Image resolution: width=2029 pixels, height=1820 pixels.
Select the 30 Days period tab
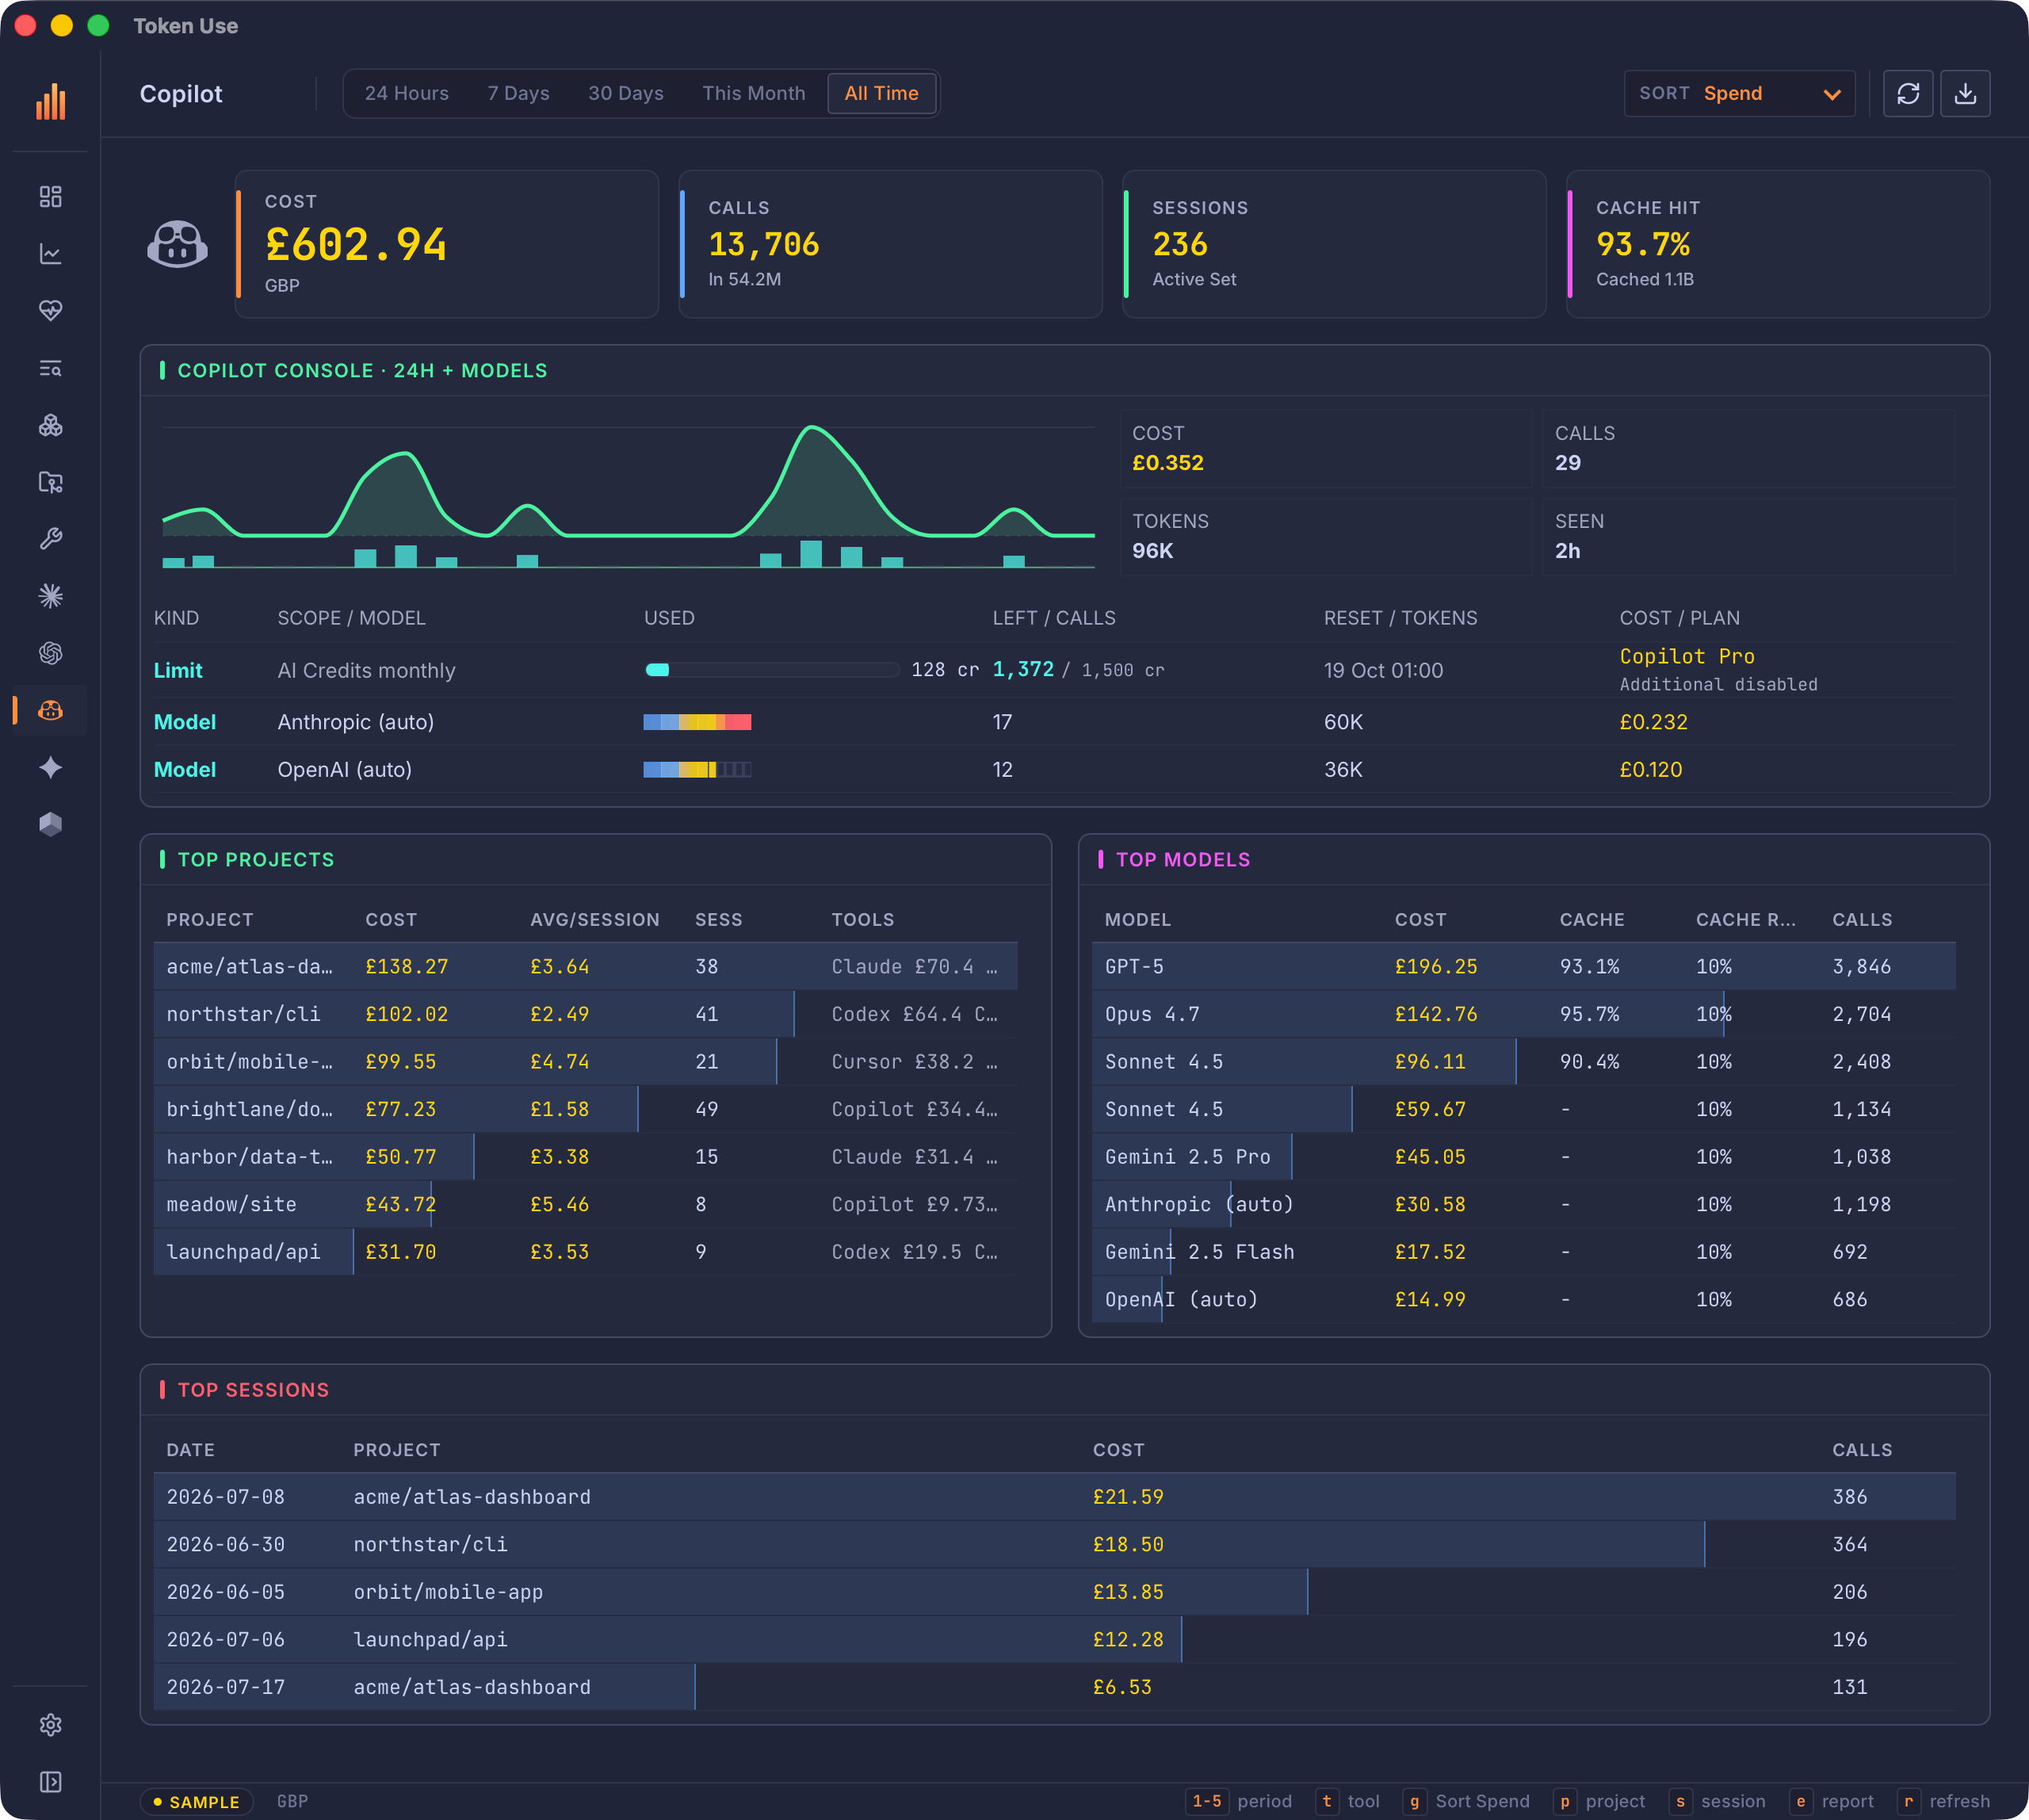(626, 93)
